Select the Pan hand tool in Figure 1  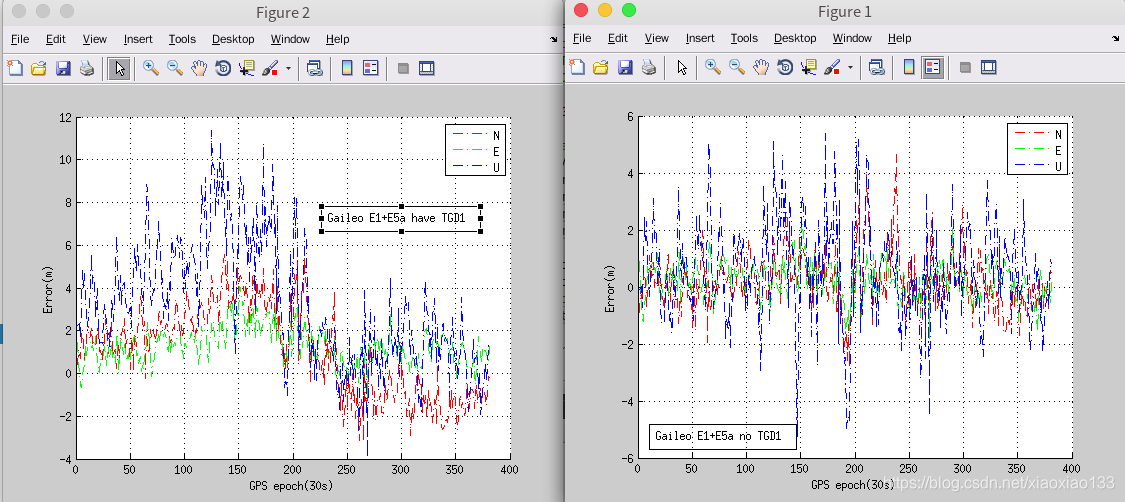[761, 67]
